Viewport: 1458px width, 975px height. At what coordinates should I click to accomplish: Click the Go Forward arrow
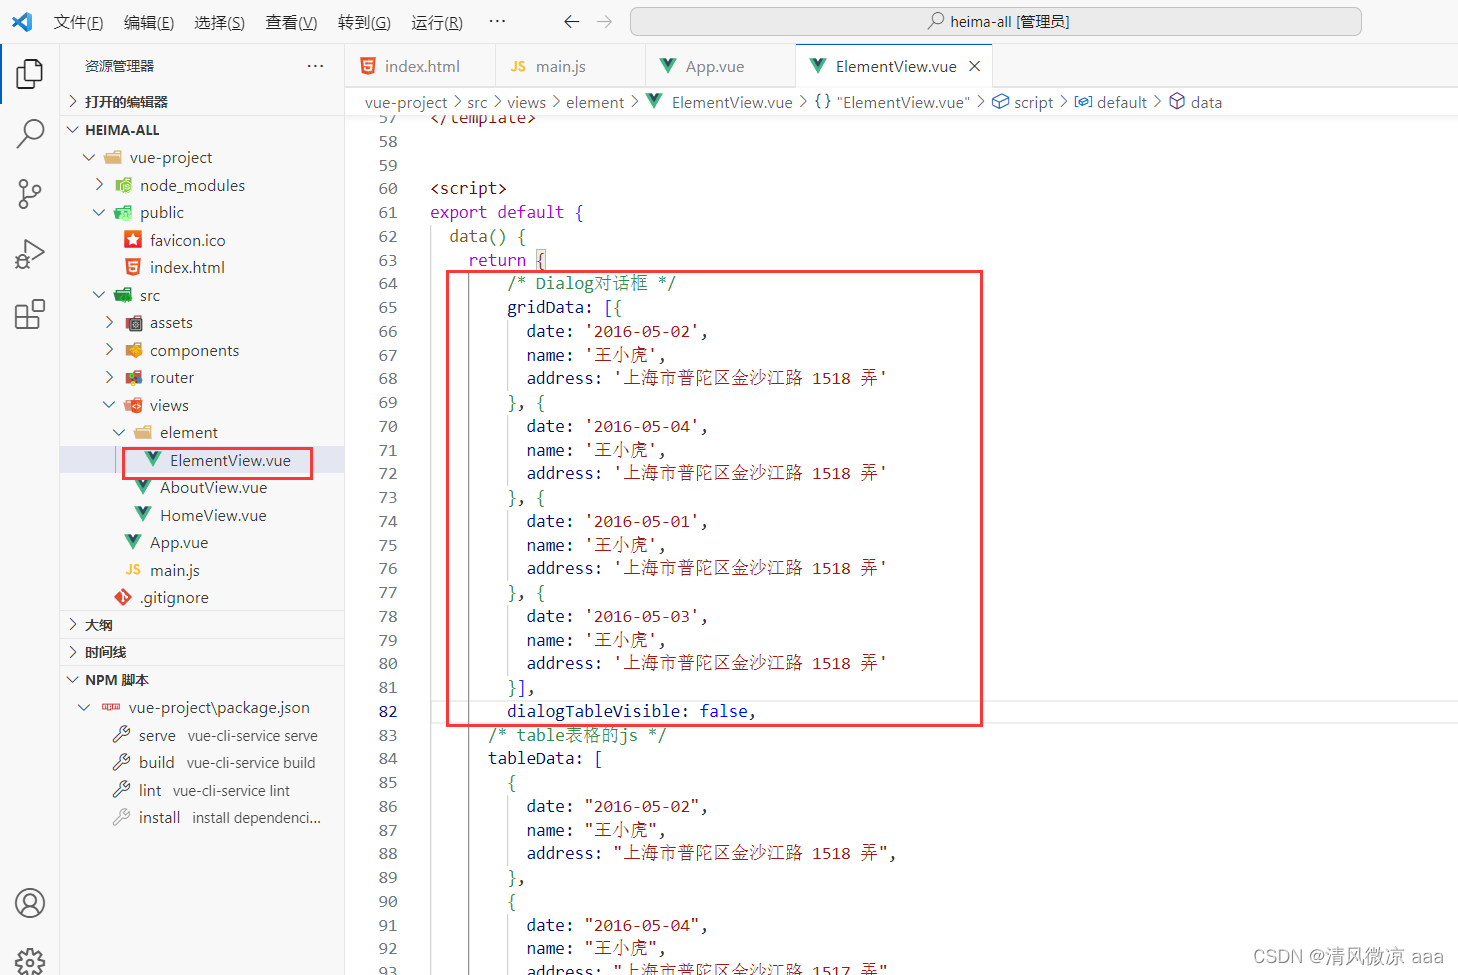[604, 21]
